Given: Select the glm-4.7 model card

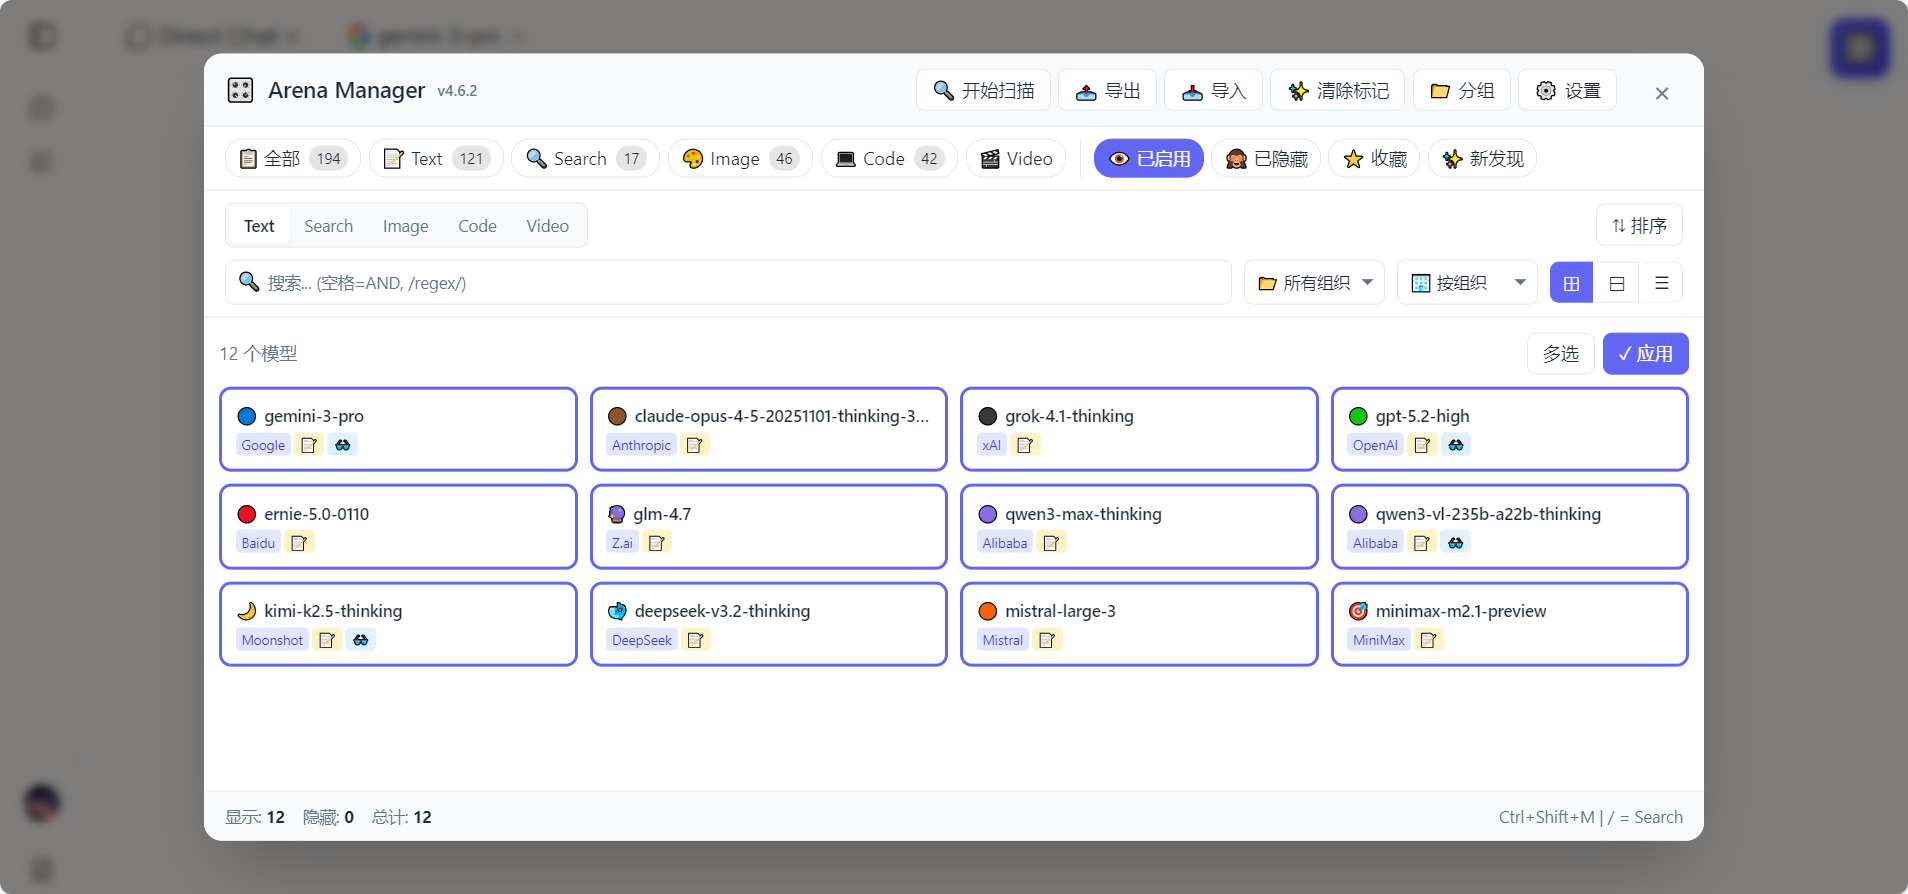Looking at the screenshot, I should [769, 527].
